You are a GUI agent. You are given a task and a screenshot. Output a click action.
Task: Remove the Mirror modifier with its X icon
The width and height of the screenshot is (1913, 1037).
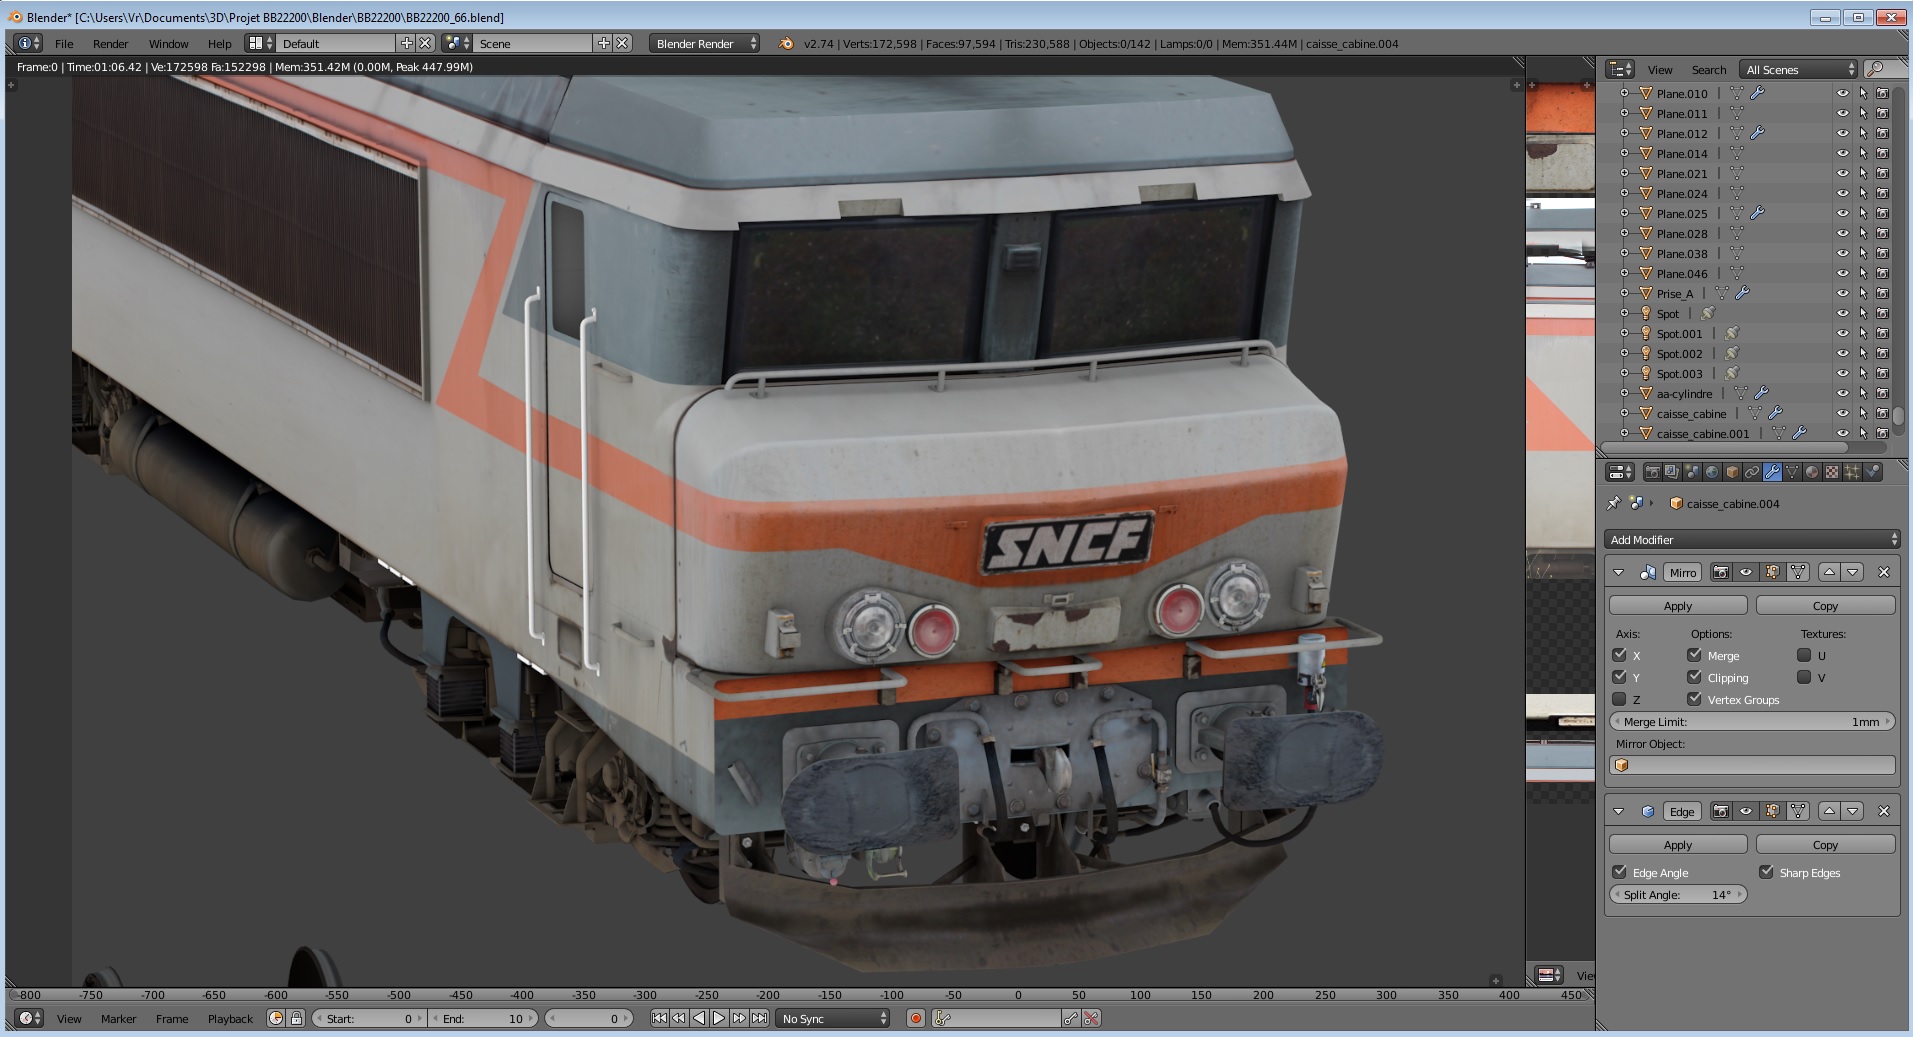tap(1884, 572)
